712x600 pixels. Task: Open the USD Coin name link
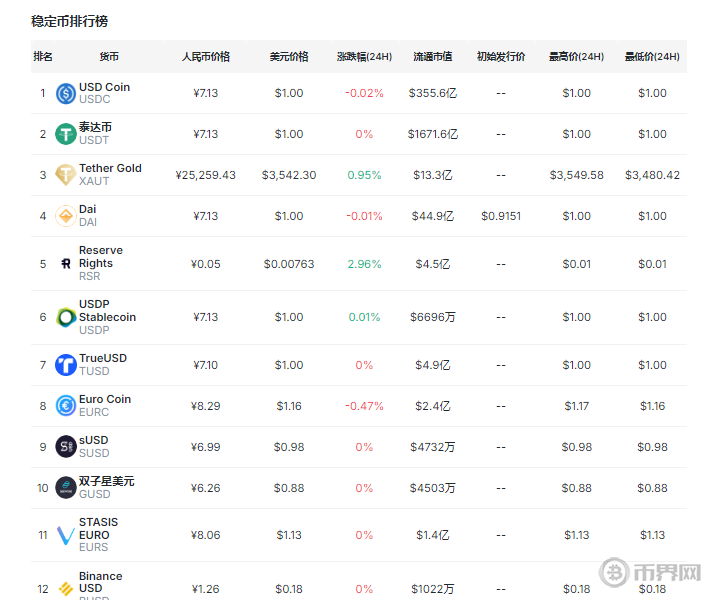click(x=104, y=87)
